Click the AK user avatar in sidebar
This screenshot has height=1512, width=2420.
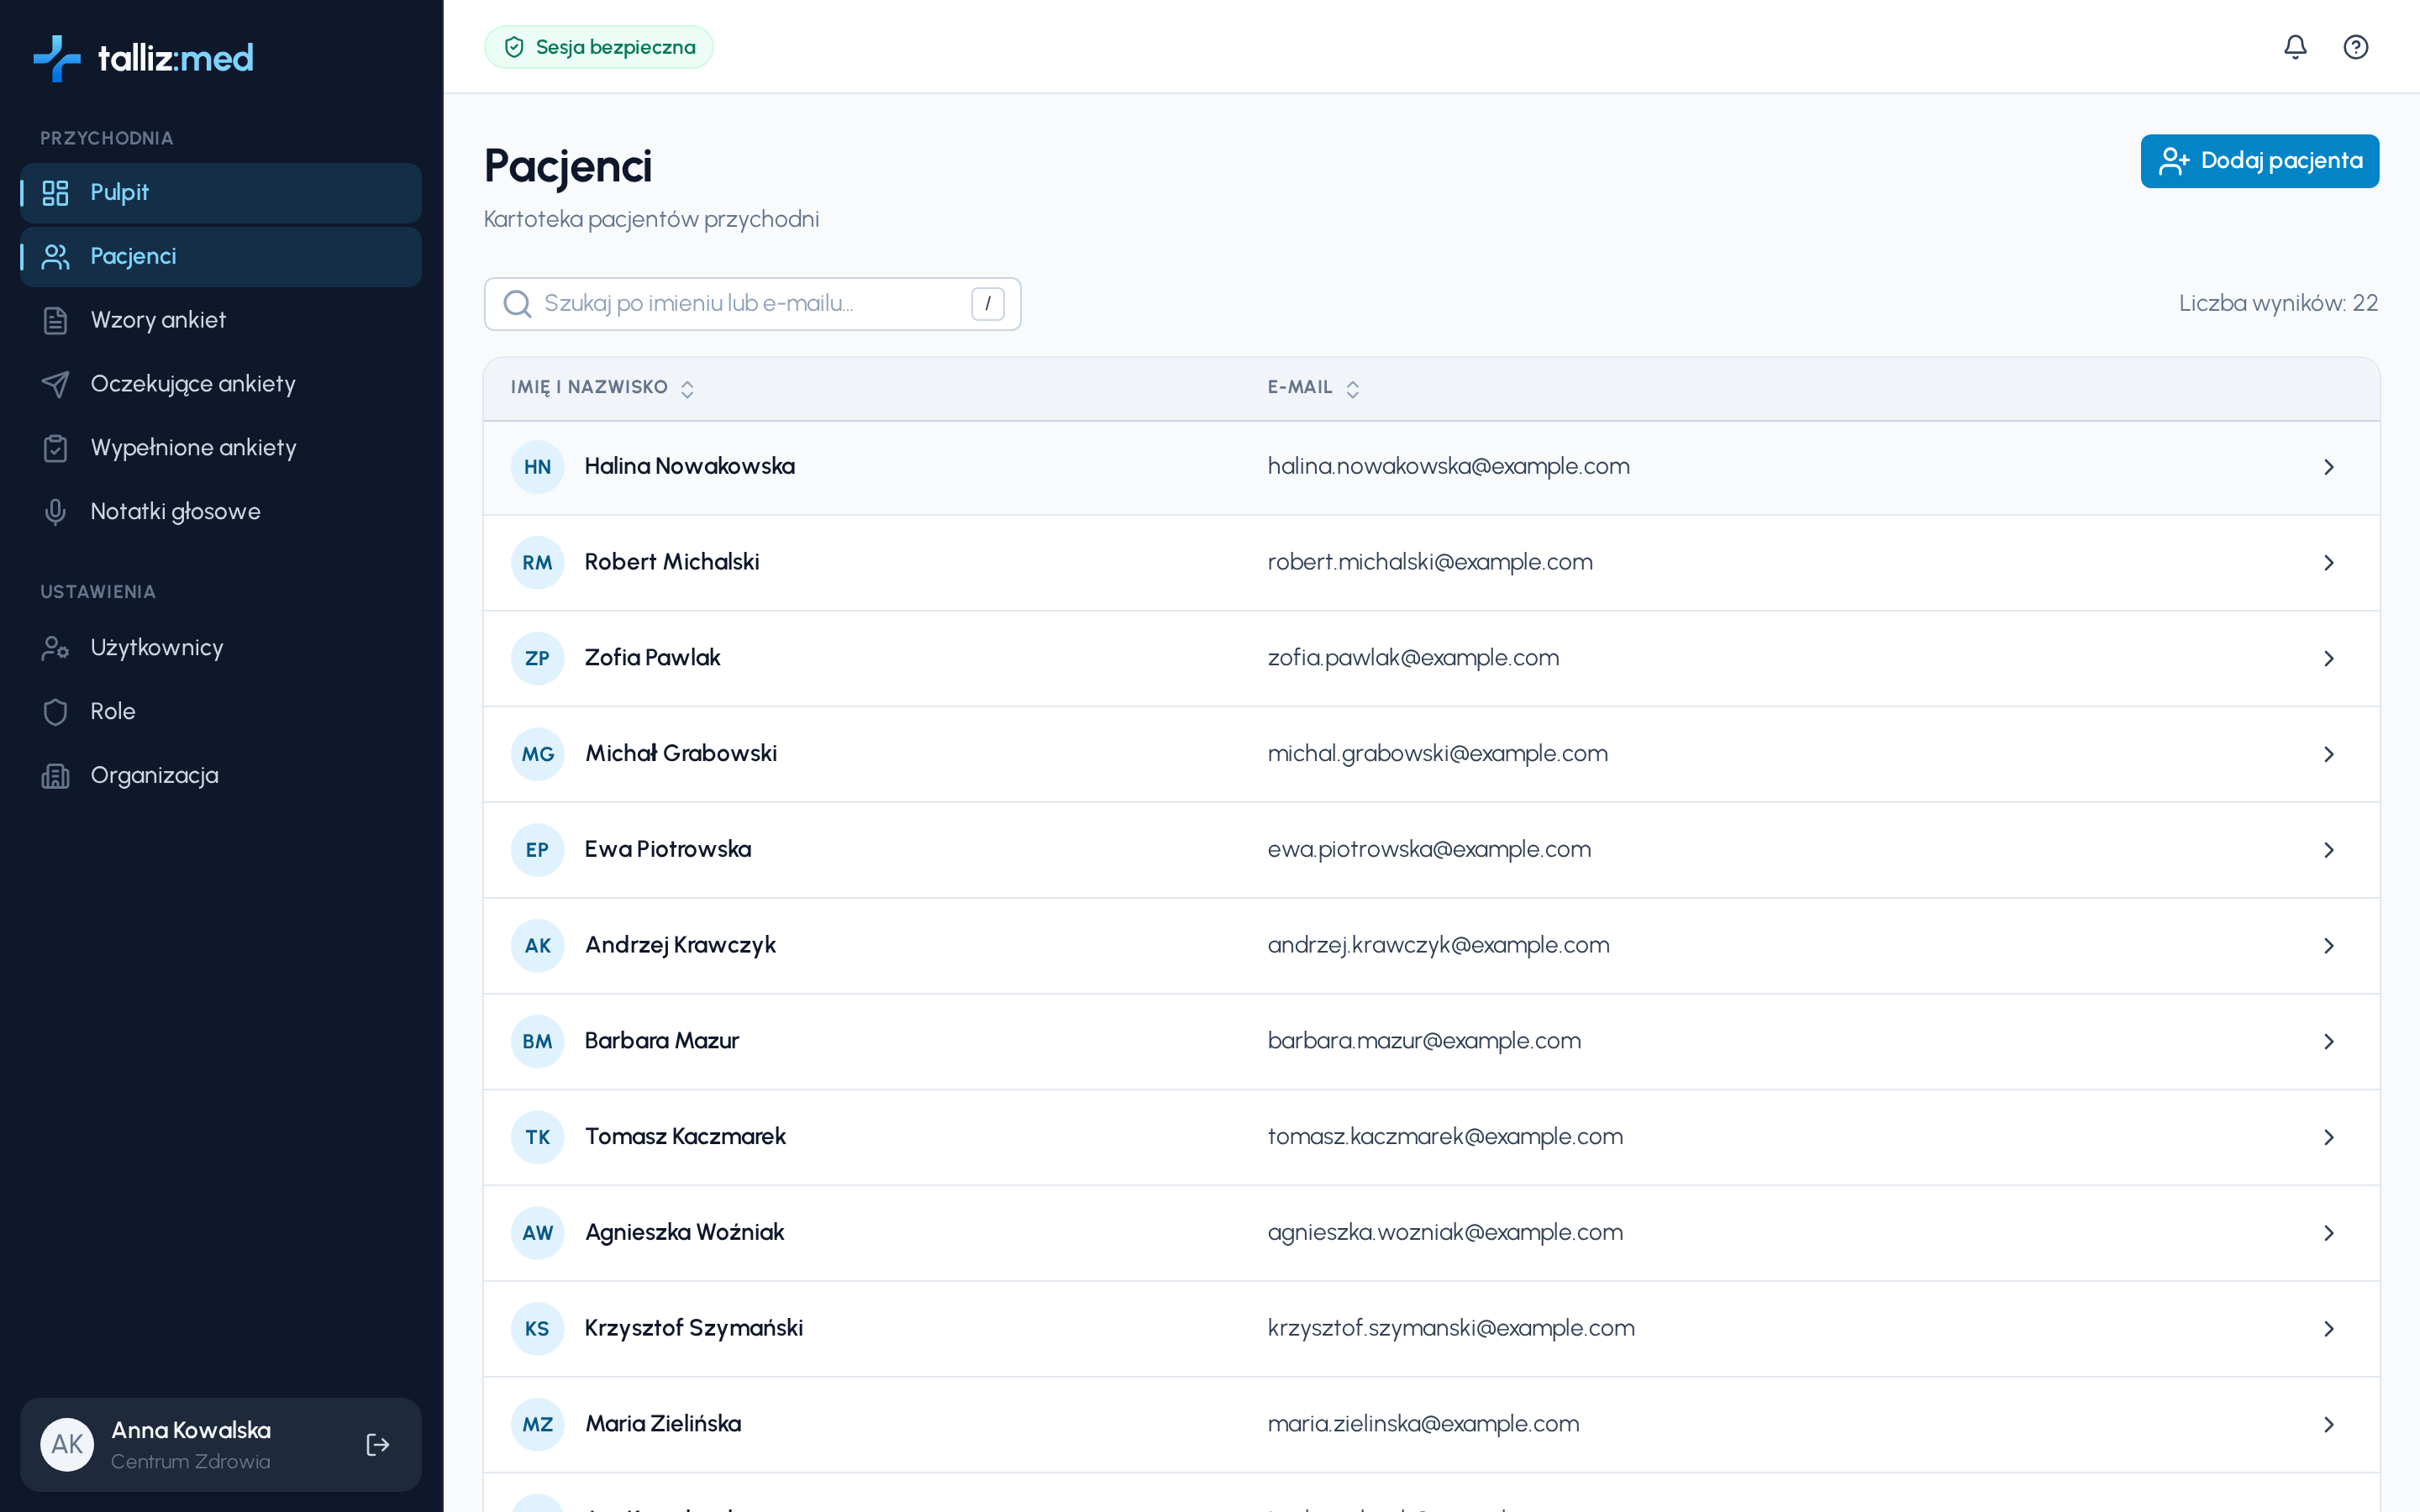tap(67, 1444)
